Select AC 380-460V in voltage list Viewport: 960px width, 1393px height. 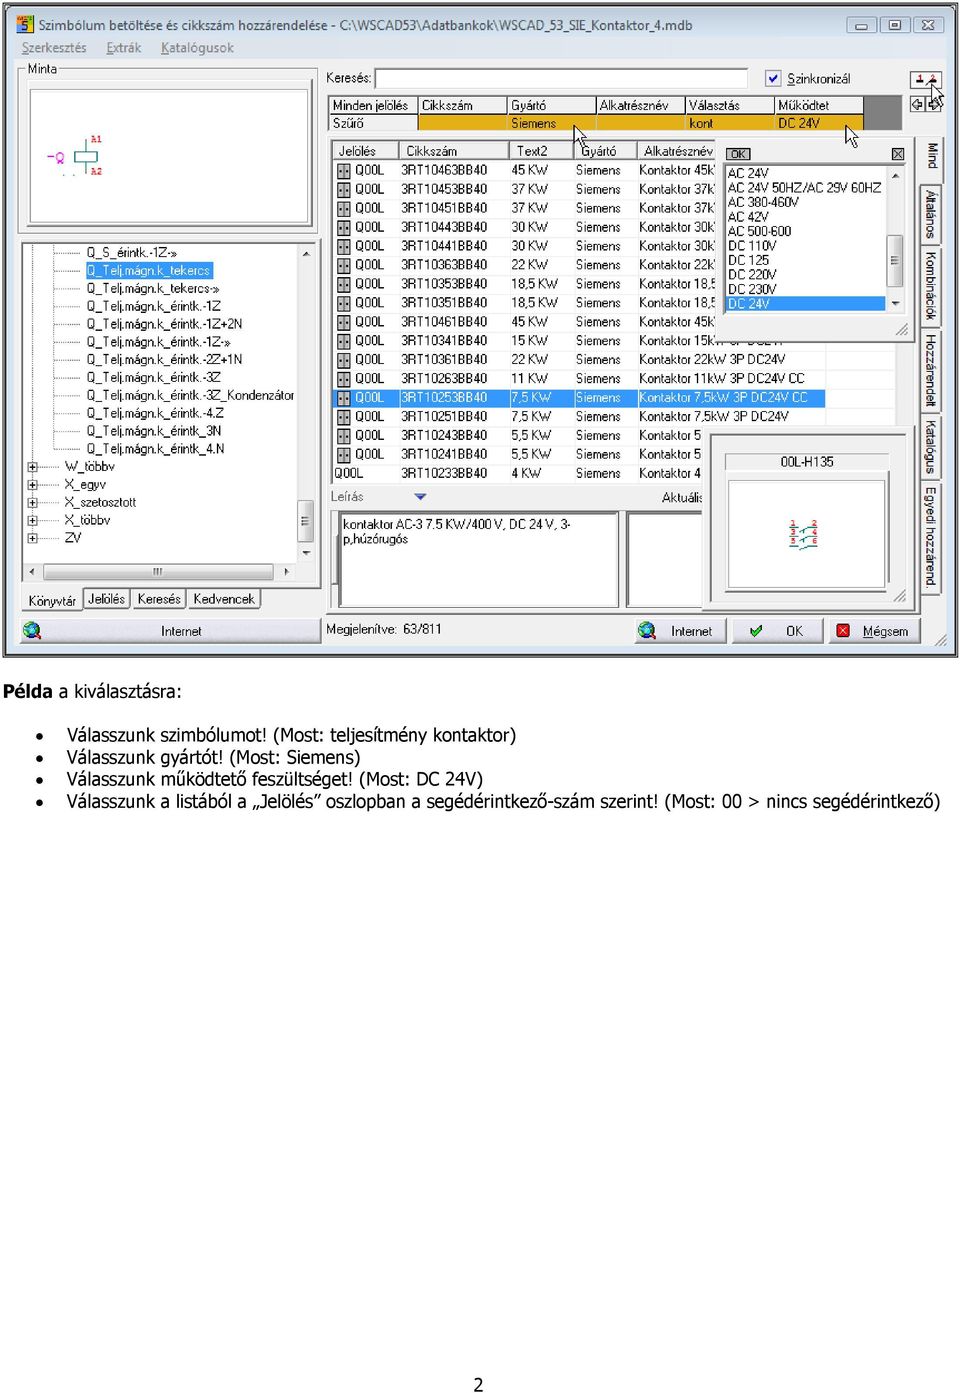(763, 202)
